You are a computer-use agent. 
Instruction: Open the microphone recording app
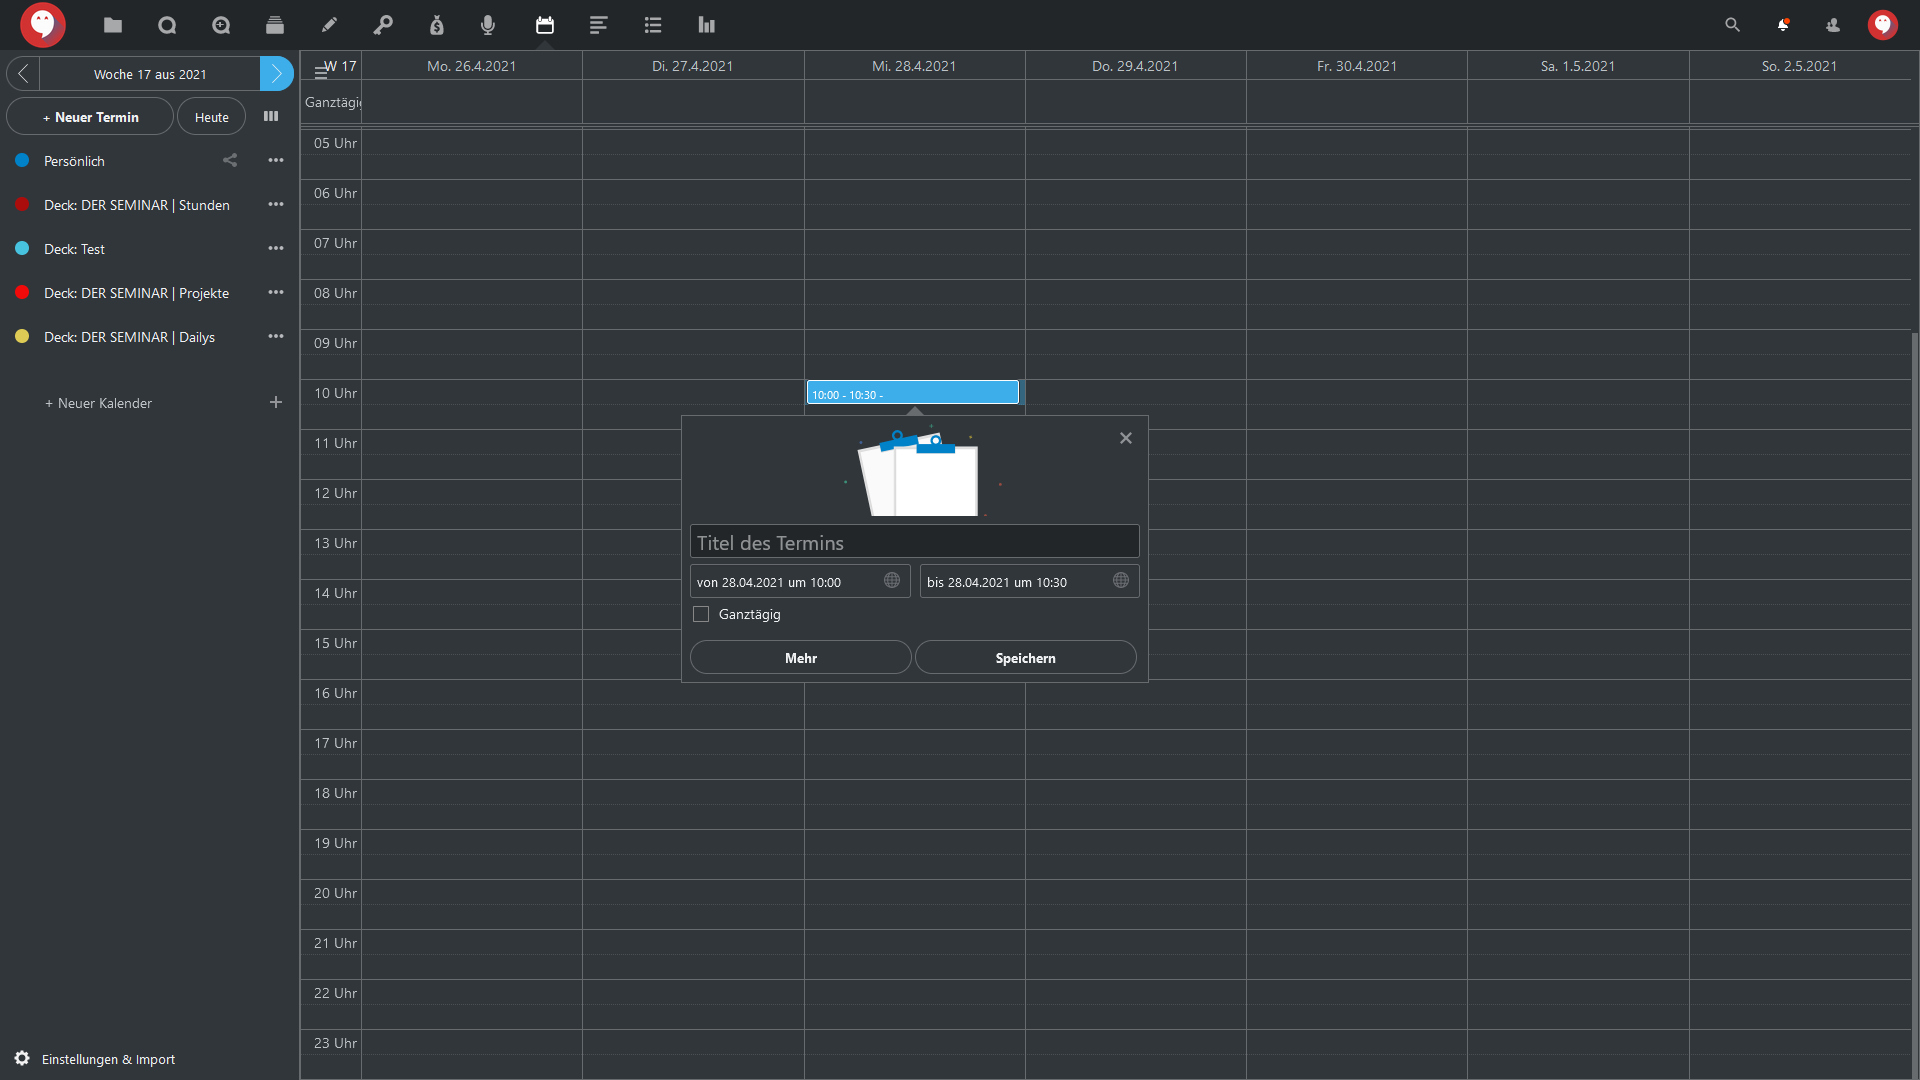(488, 25)
